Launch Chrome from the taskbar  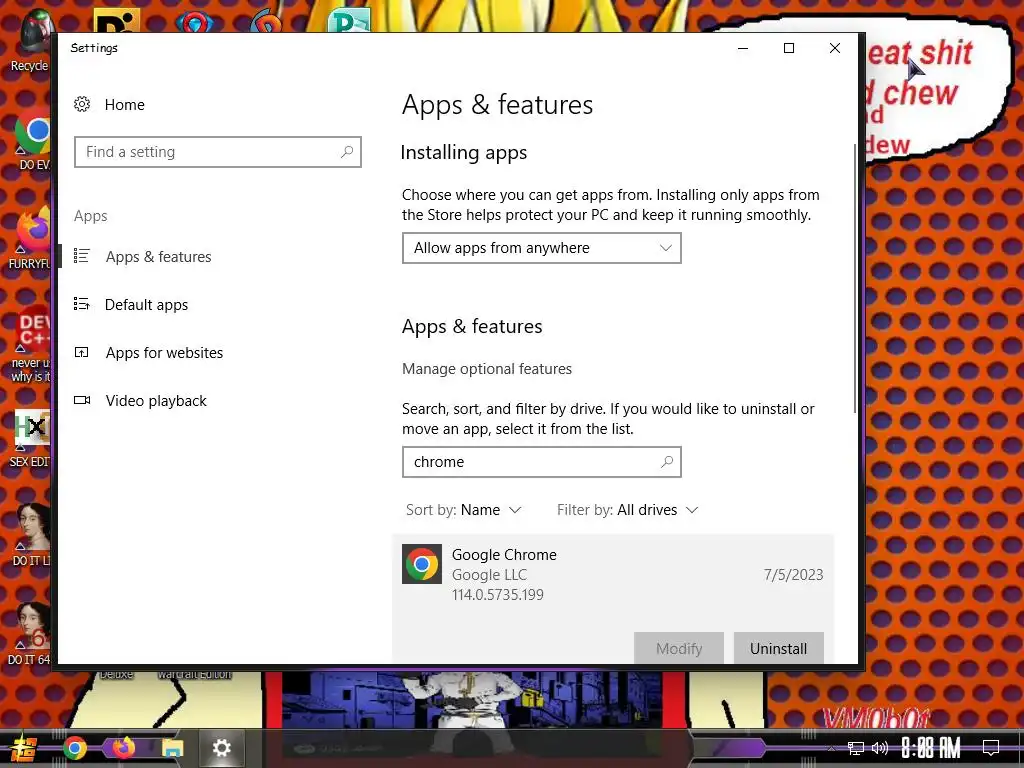(74, 748)
